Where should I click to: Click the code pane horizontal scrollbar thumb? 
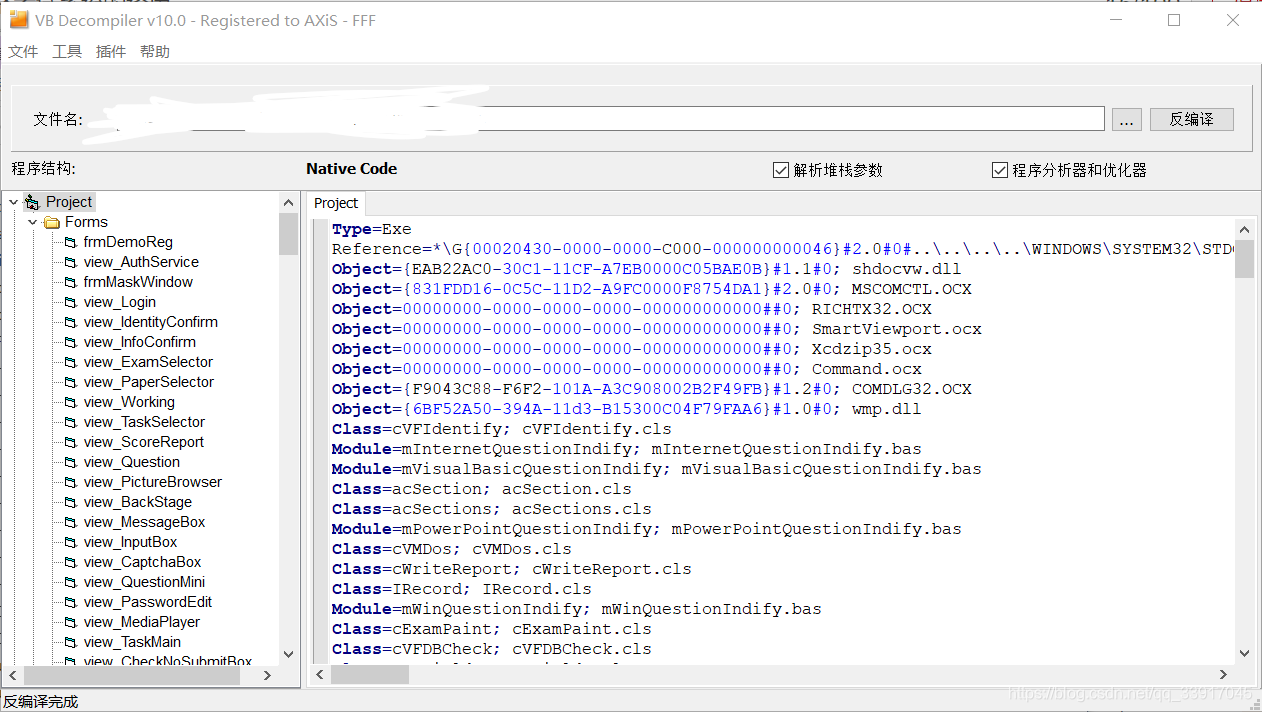tap(369, 675)
